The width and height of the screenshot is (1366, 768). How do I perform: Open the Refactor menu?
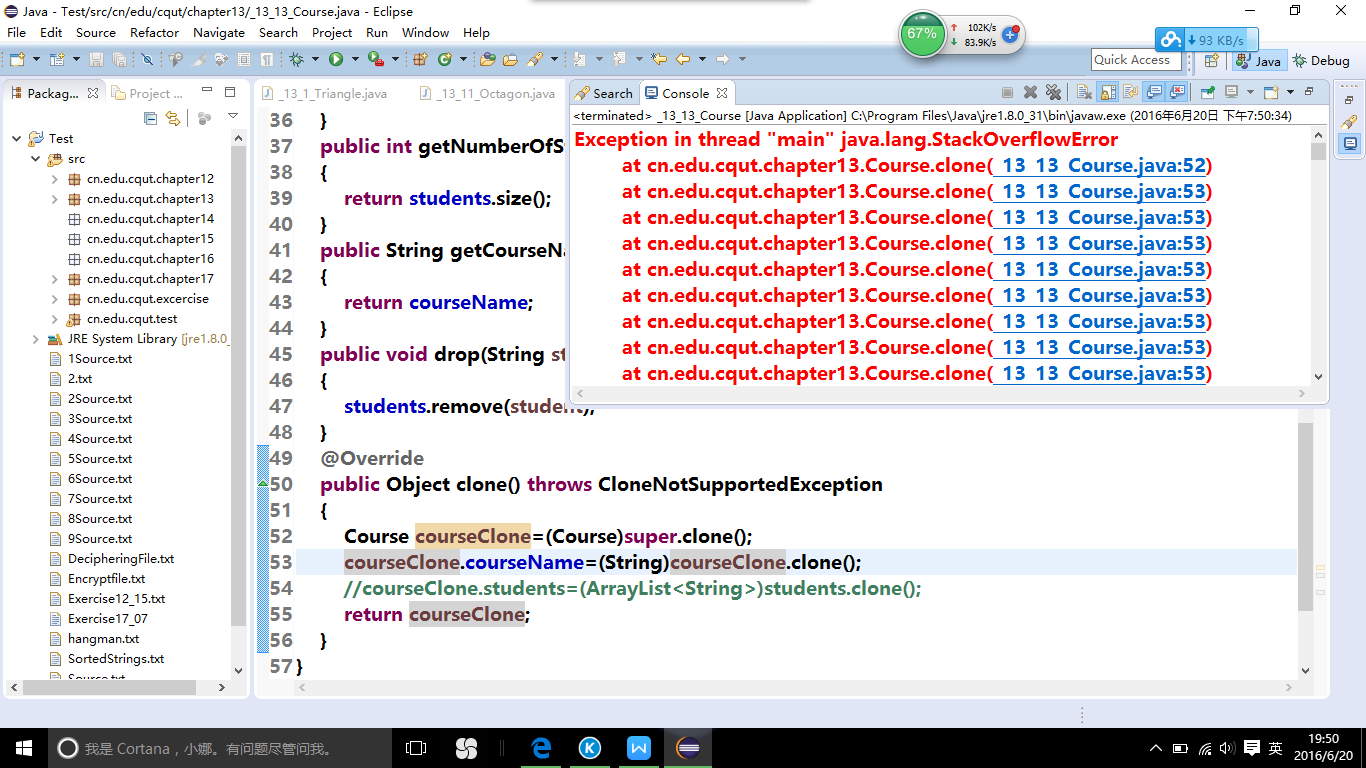click(155, 32)
